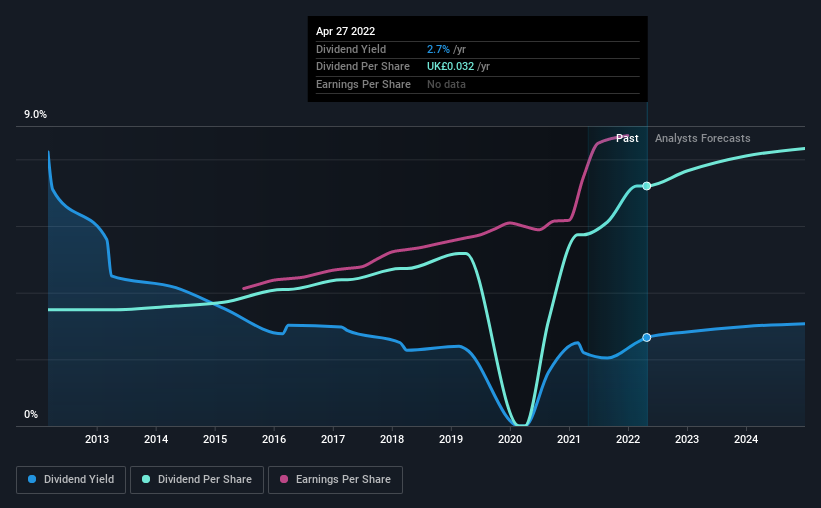The image size is (821, 508).
Task: Click the Past label on the chart
Action: pyautogui.click(x=627, y=138)
